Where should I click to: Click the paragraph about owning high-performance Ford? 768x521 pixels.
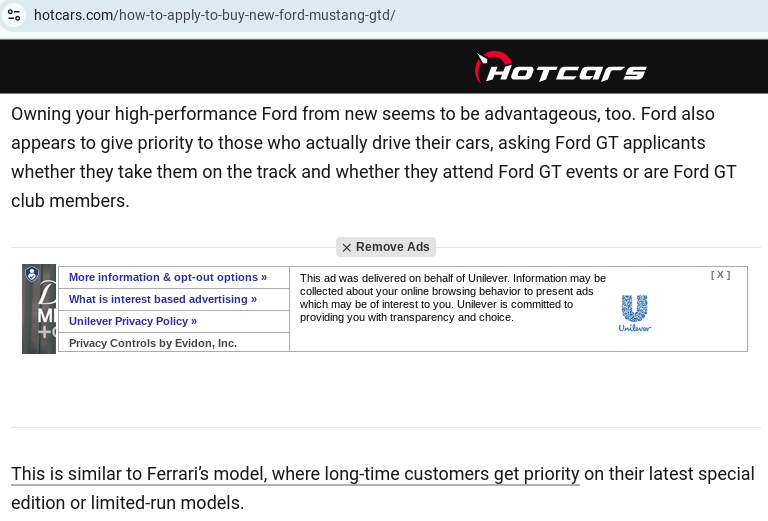pos(374,157)
